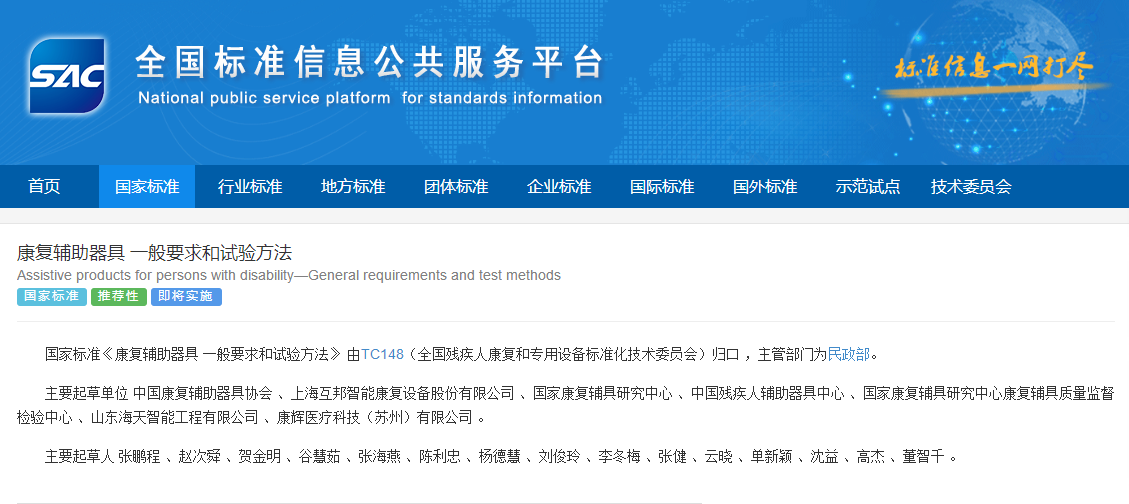This screenshot has width=1129, height=504.
Task: Click the English platform name subtitle
Action: [369, 98]
